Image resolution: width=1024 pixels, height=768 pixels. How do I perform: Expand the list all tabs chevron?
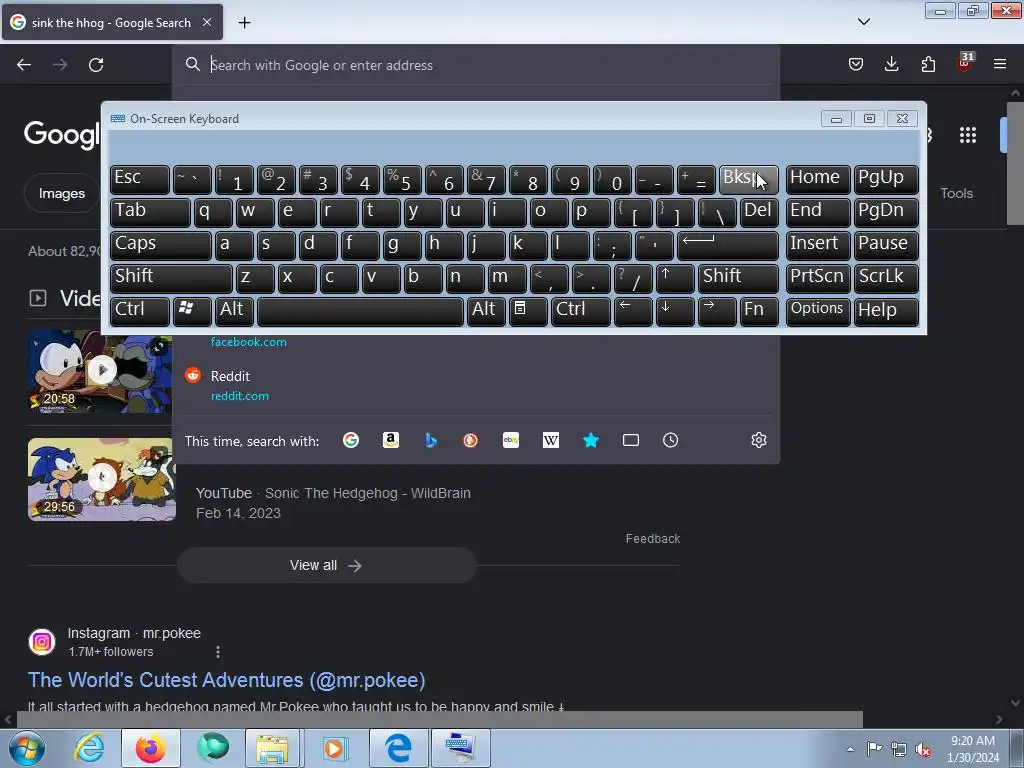pyautogui.click(x=863, y=22)
